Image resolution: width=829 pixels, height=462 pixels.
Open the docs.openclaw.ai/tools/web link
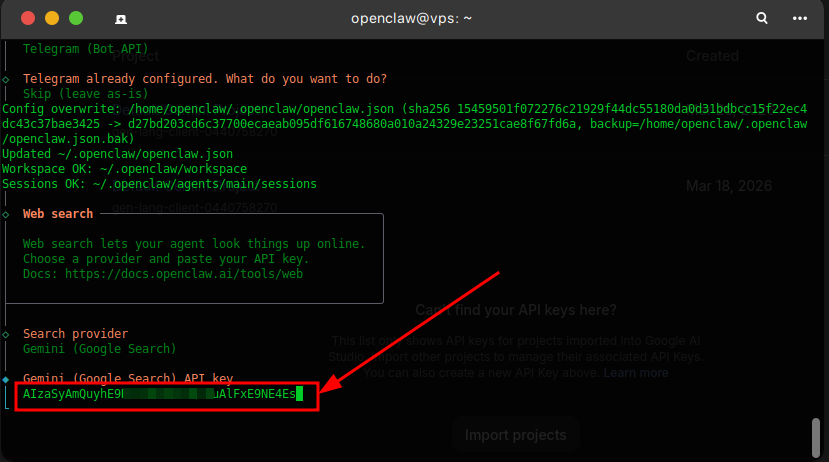pyautogui.click(x=182, y=273)
